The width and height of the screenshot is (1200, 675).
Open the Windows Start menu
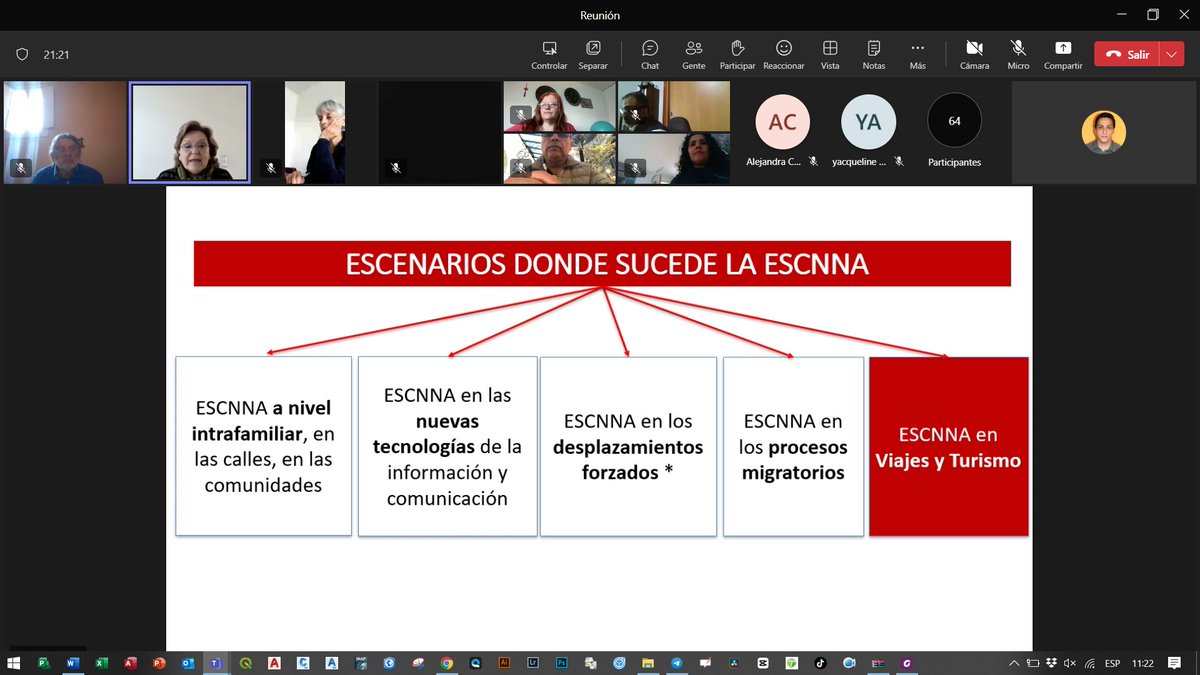point(14,663)
